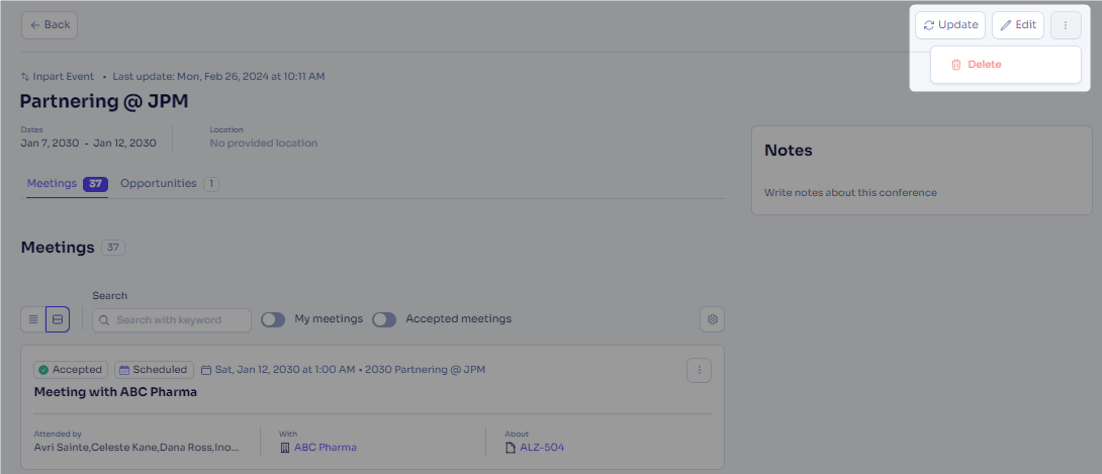Switch to list view icon
This screenshot has width=1102, height=474.
pos(33,319)
